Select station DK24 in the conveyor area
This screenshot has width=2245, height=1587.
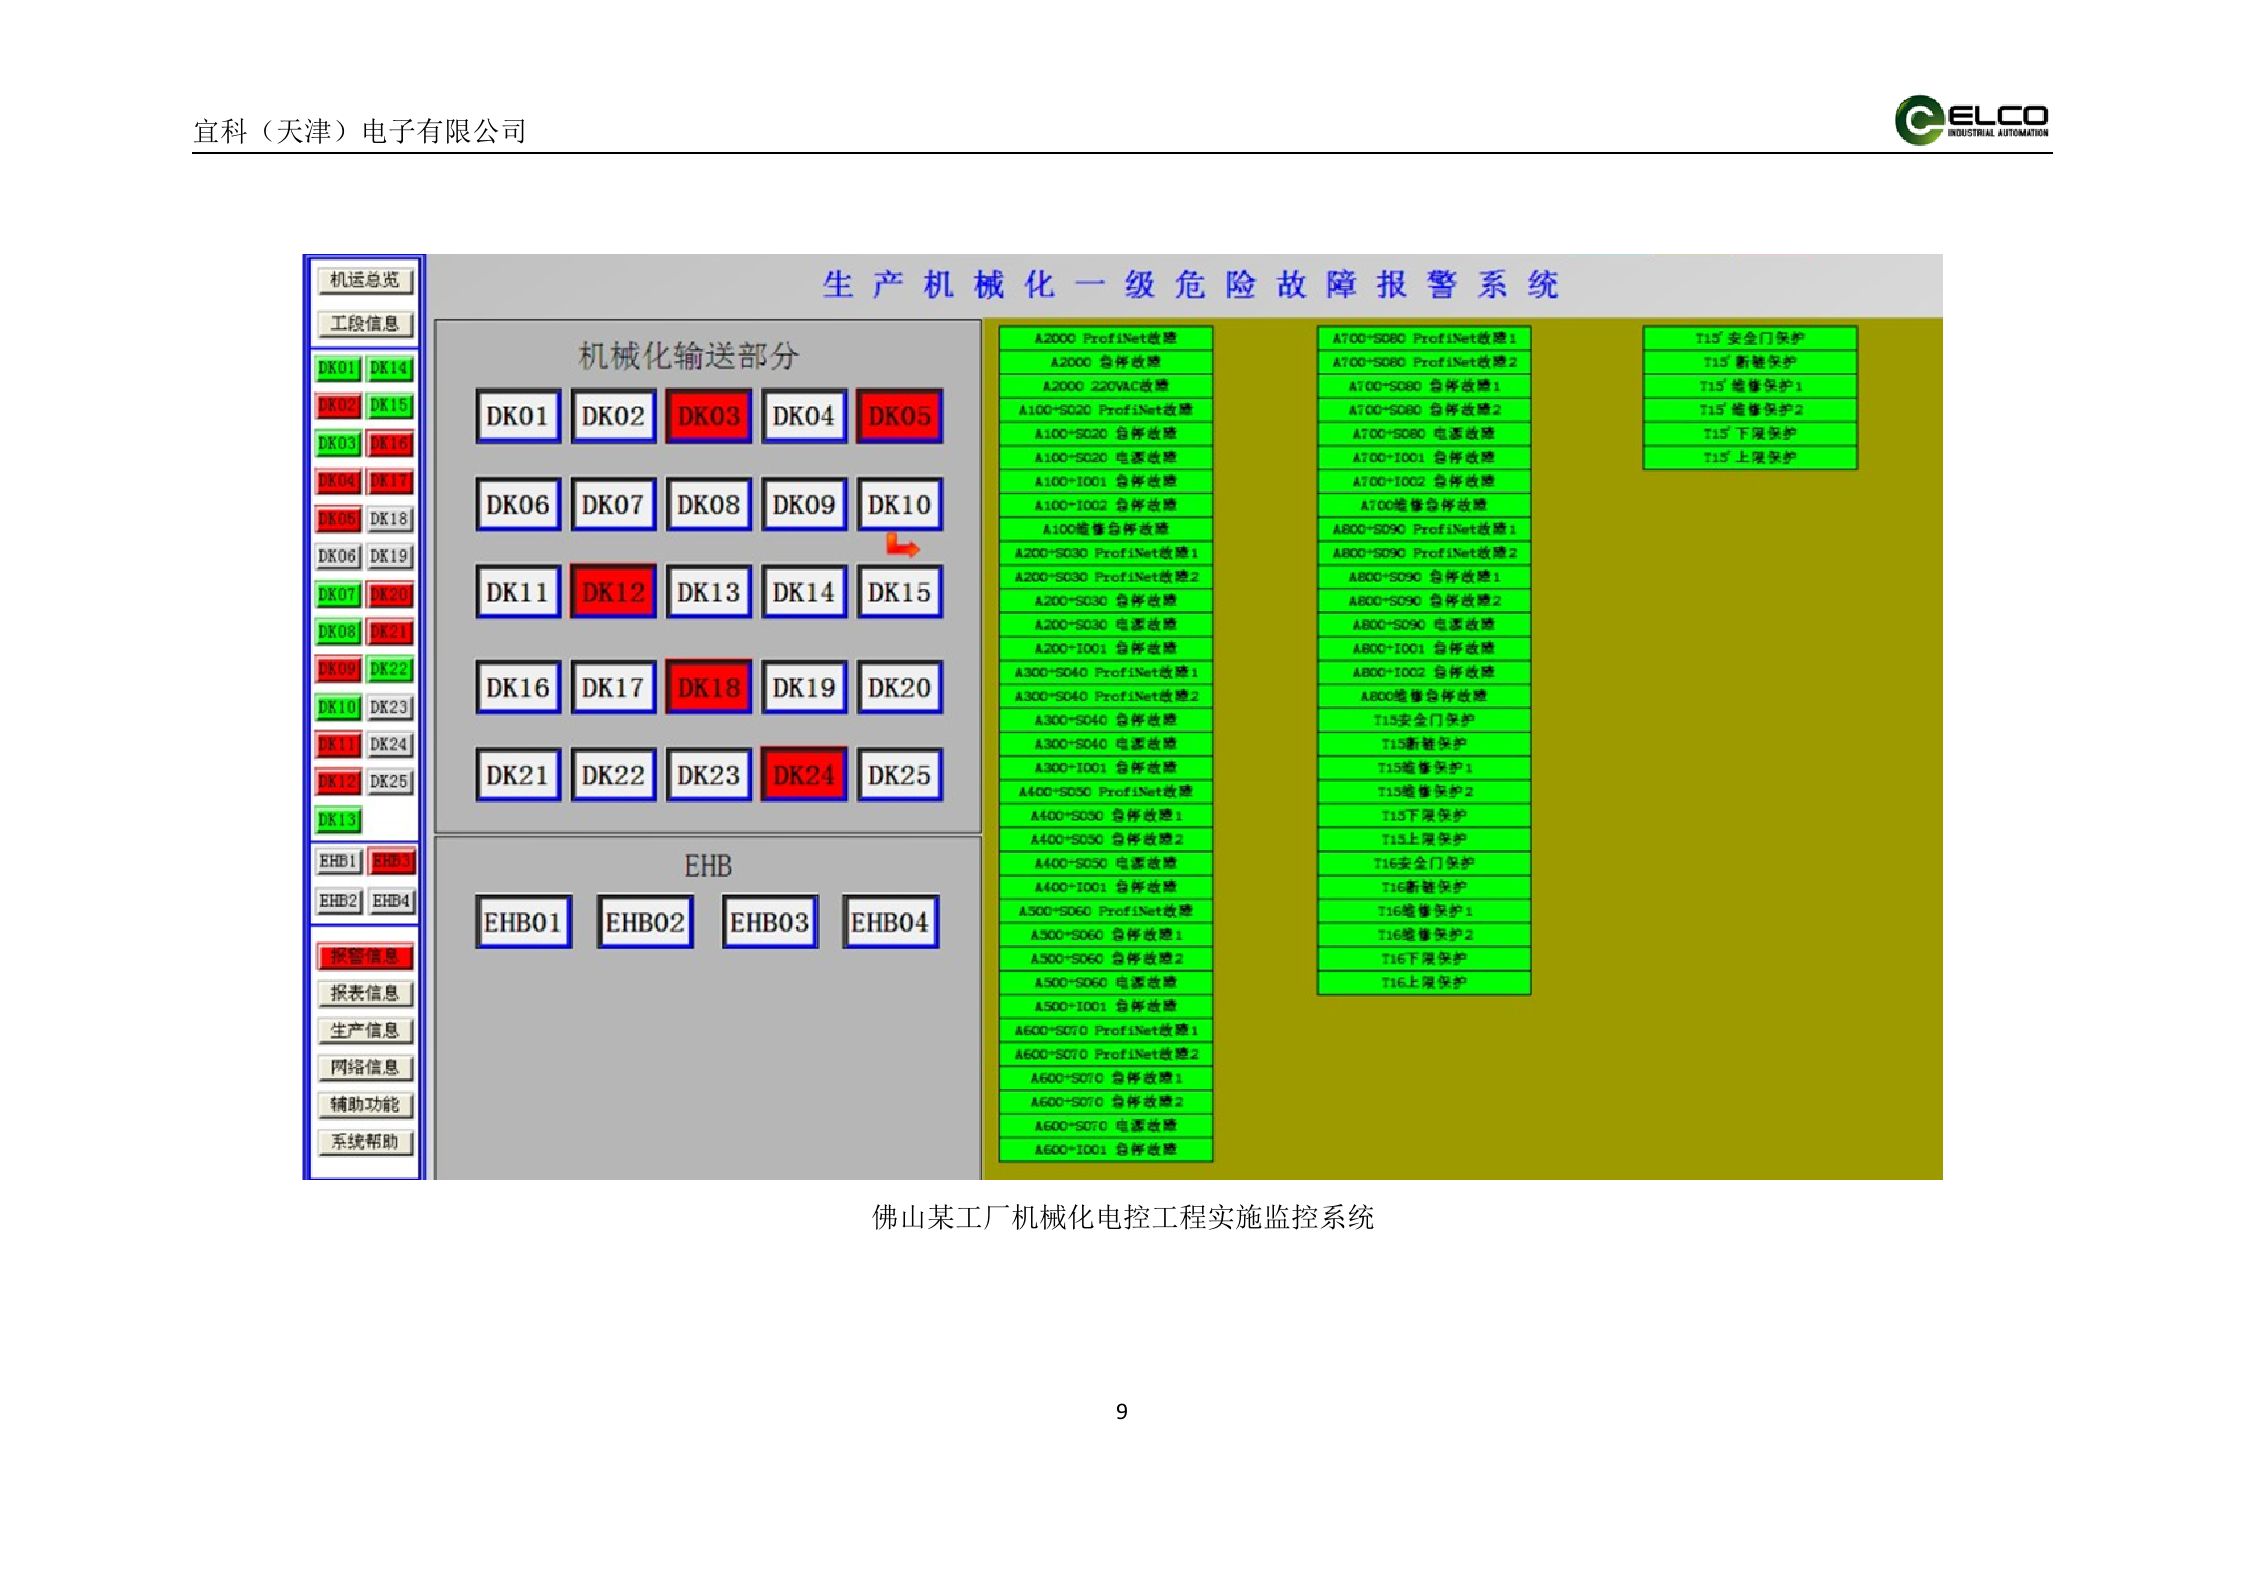pyautogui.click(x=803, y=773)
